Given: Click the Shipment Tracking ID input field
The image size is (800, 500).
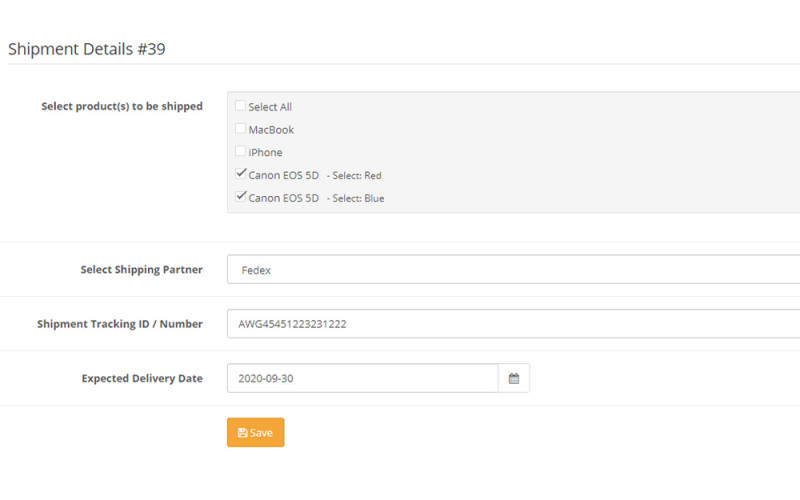Looking at the screenshot, I should (x=512, y=324).
